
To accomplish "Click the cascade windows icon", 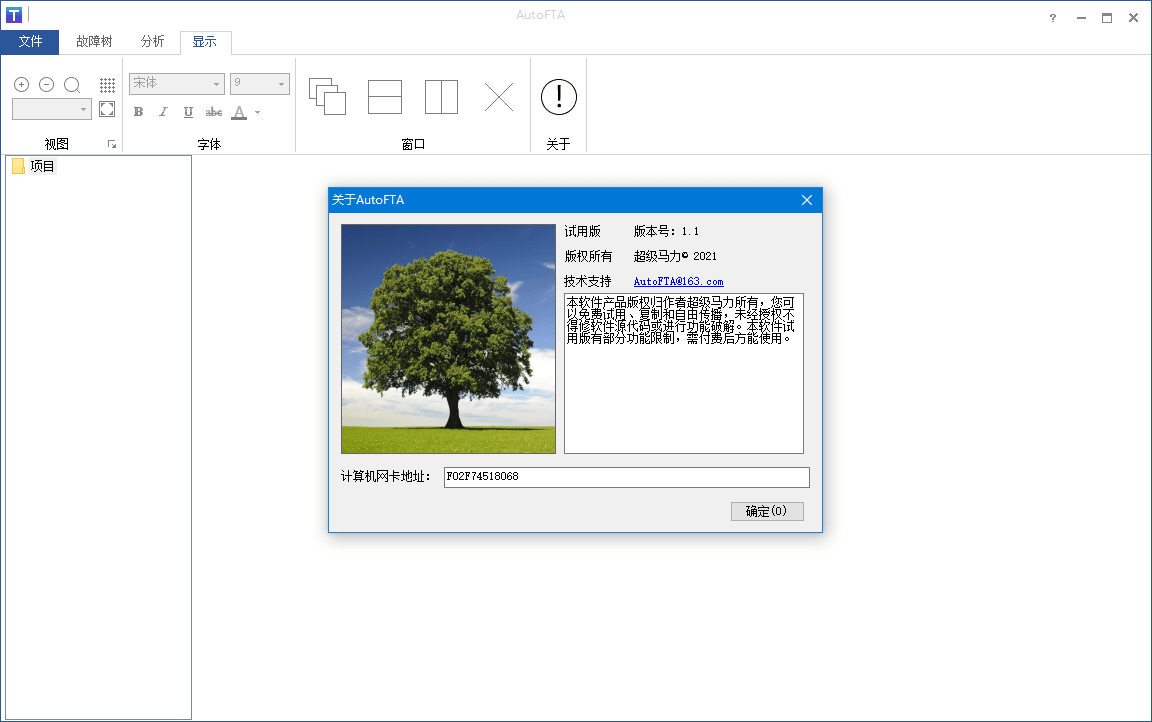I will (x=328, y=97).
